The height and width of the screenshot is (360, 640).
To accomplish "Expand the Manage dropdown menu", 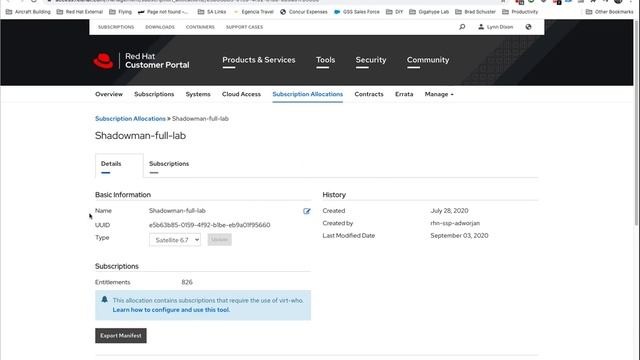I will tap(439, 94).
